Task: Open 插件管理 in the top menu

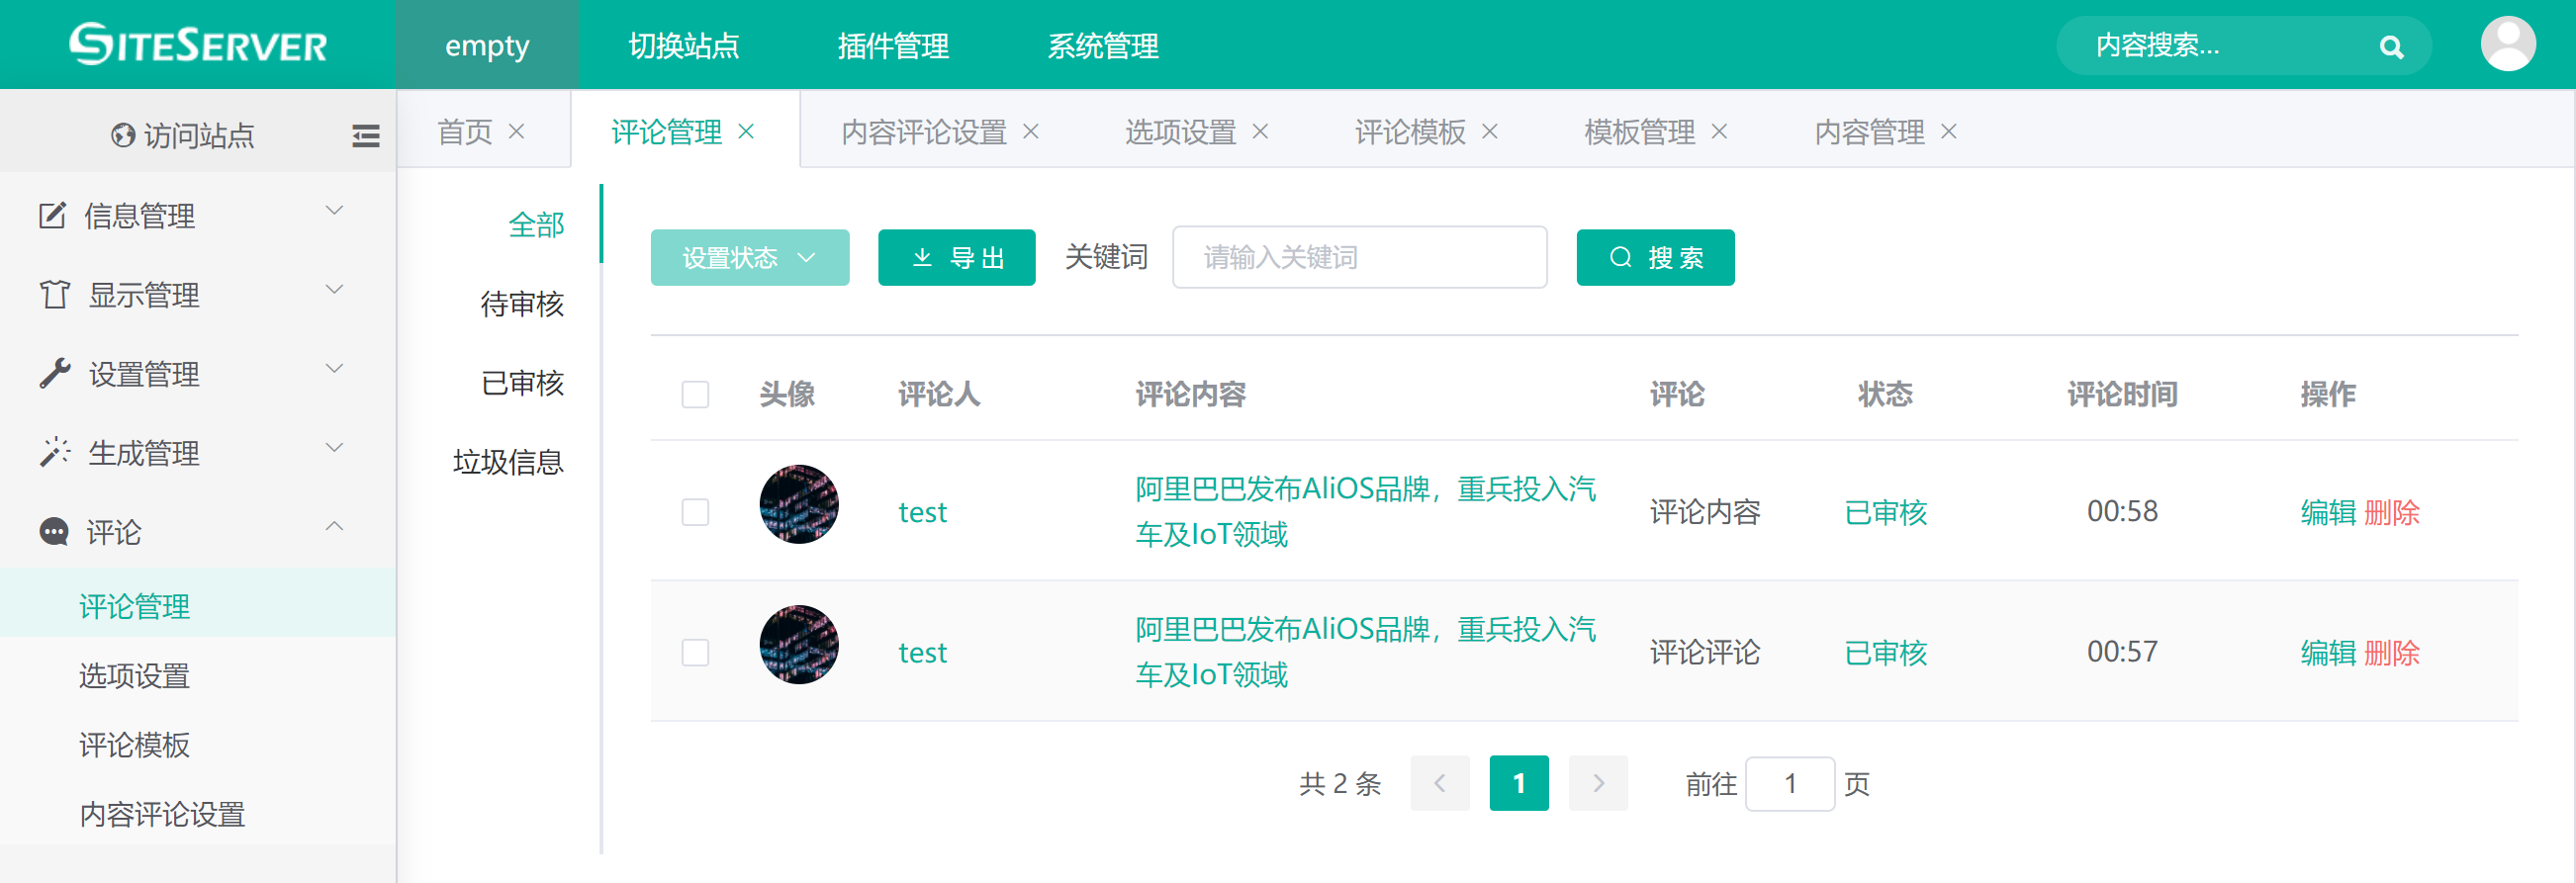Action: click(892, 45)
